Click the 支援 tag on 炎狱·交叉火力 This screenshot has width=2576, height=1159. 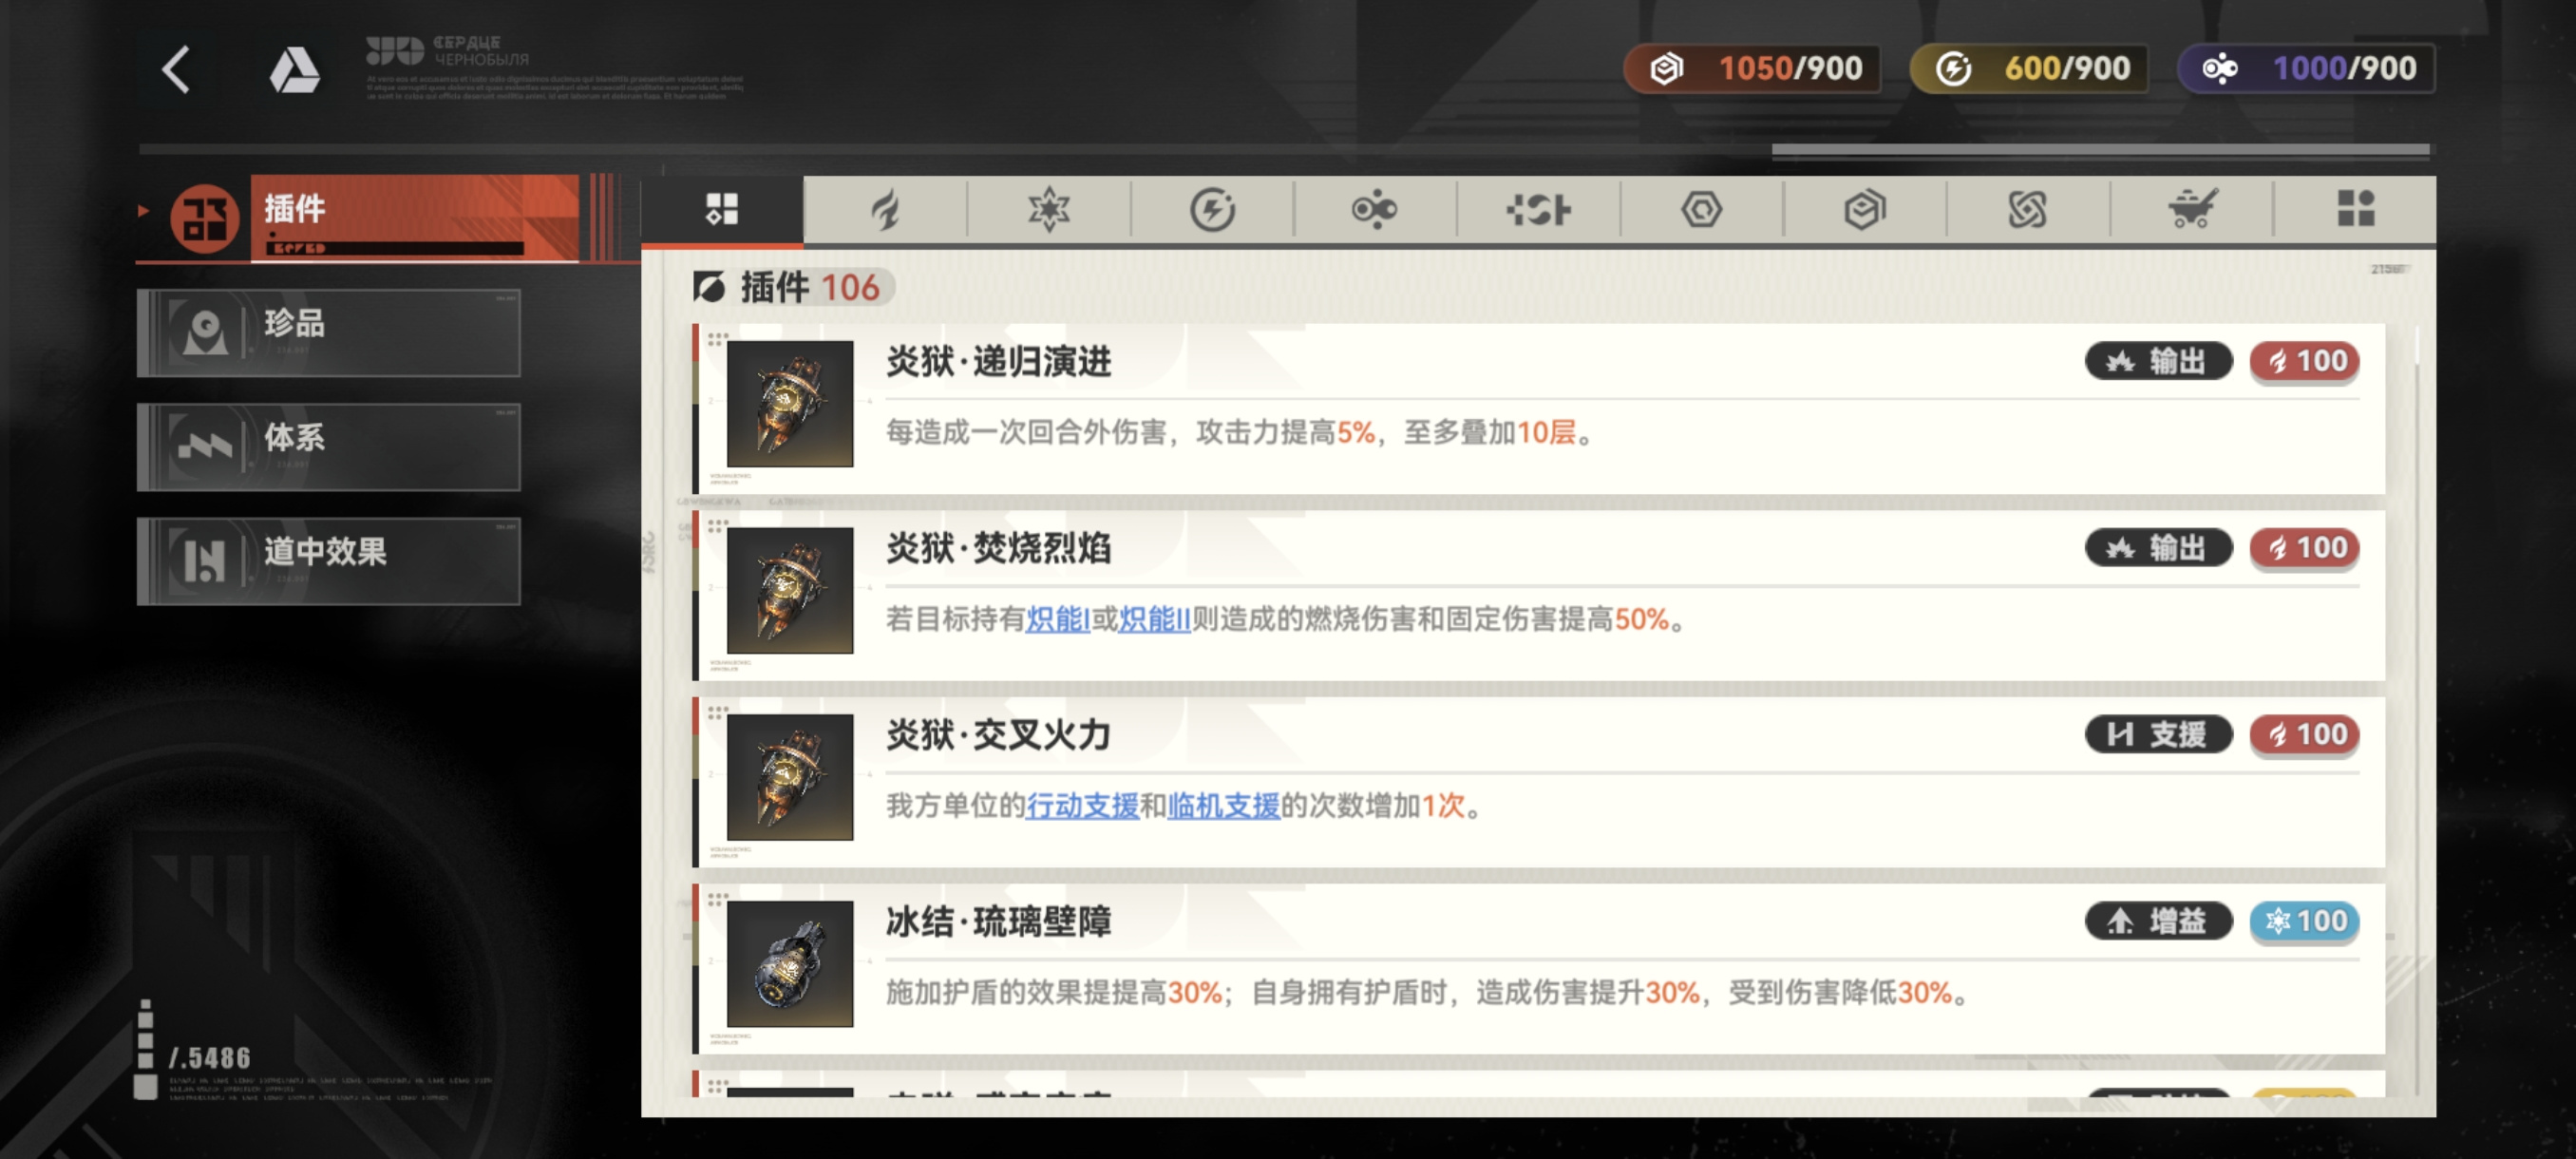pyautogui.click(x=2158, y=734)
